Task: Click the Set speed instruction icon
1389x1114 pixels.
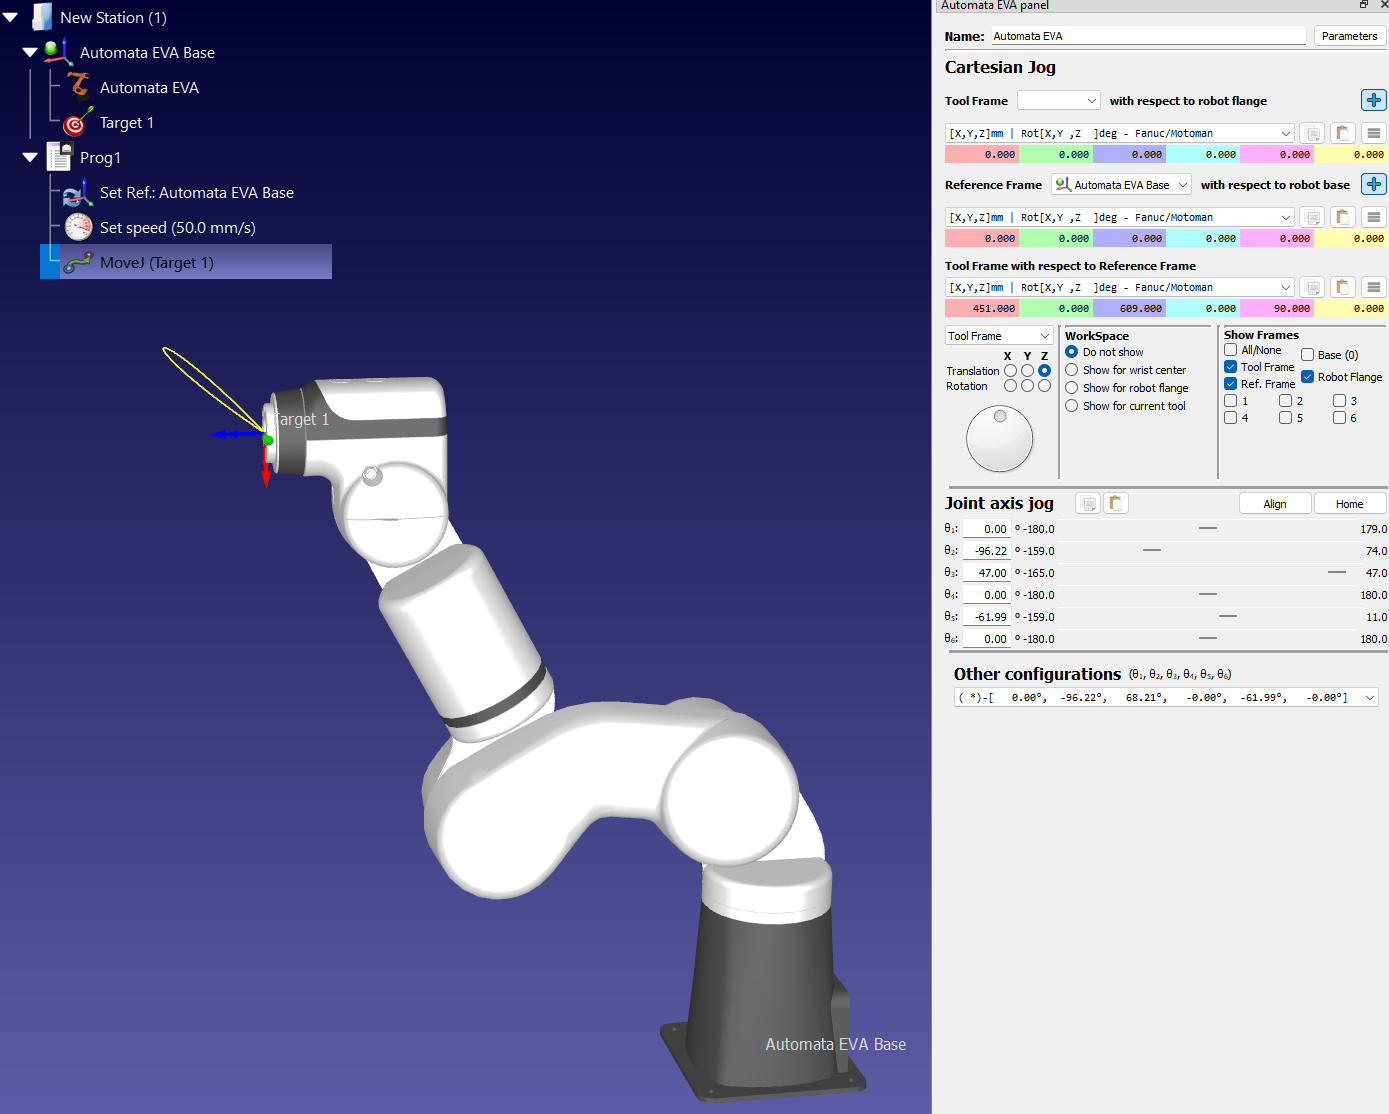Action: click(x=78, y=228)
